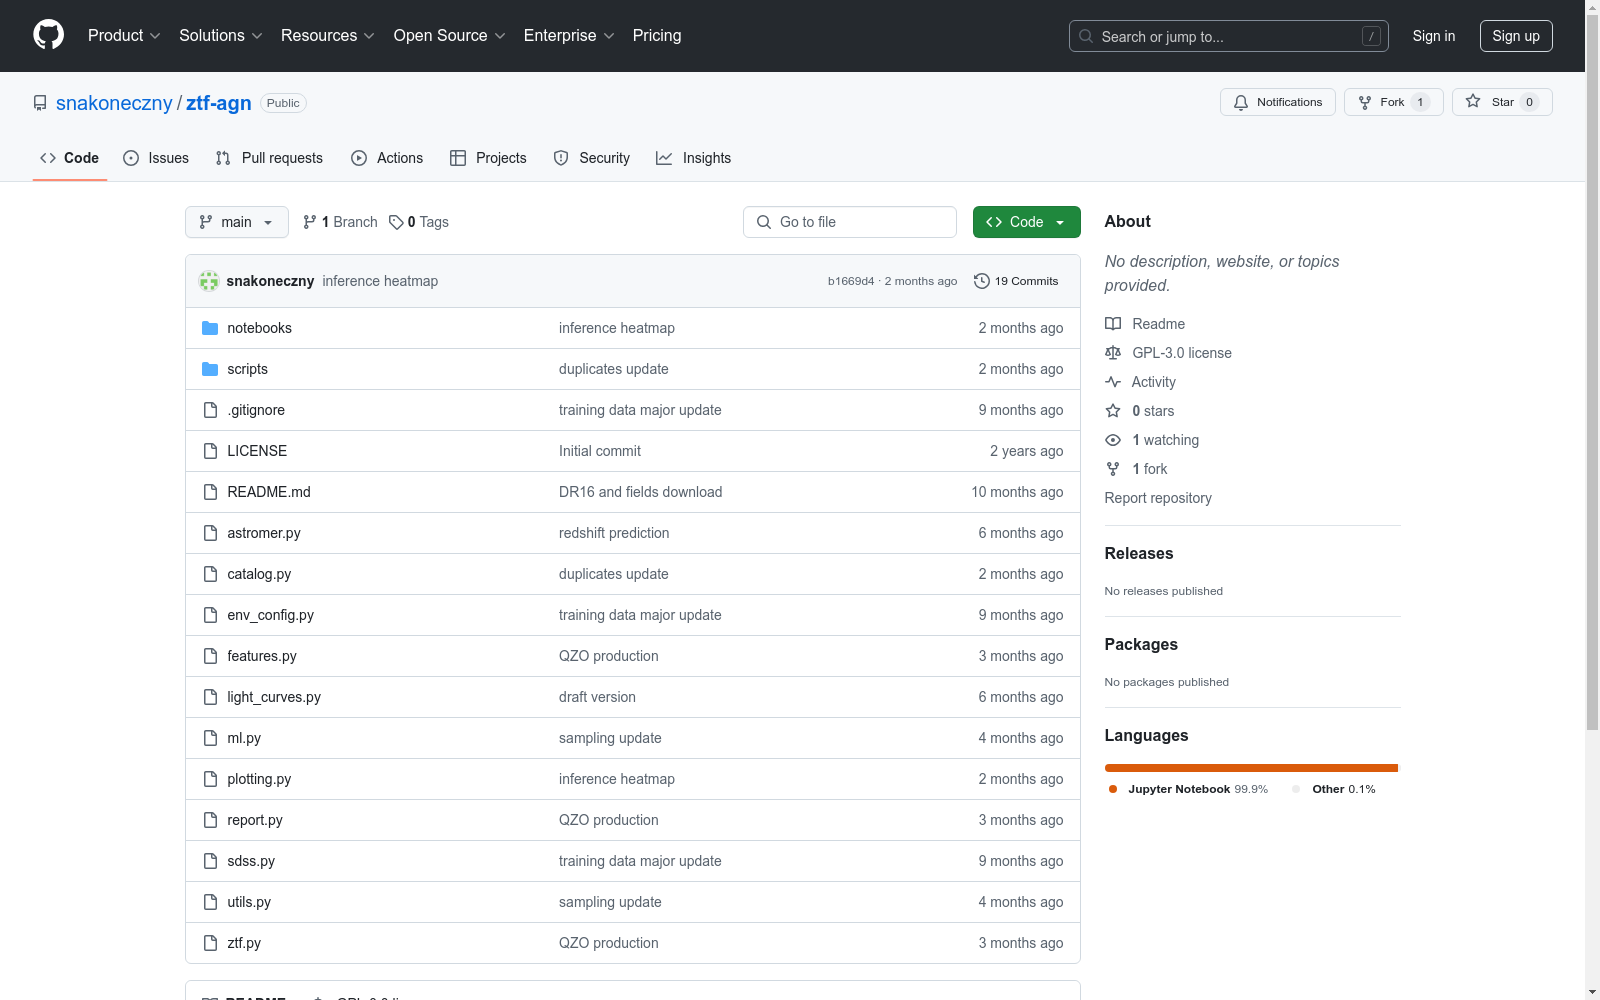Click the history clock icon by 19 Commits

pyautogui.click(x=982, y=281)
